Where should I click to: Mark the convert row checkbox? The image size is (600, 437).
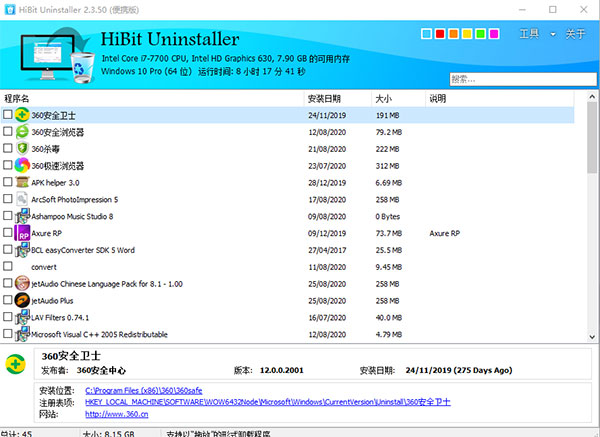pos(8,266)
